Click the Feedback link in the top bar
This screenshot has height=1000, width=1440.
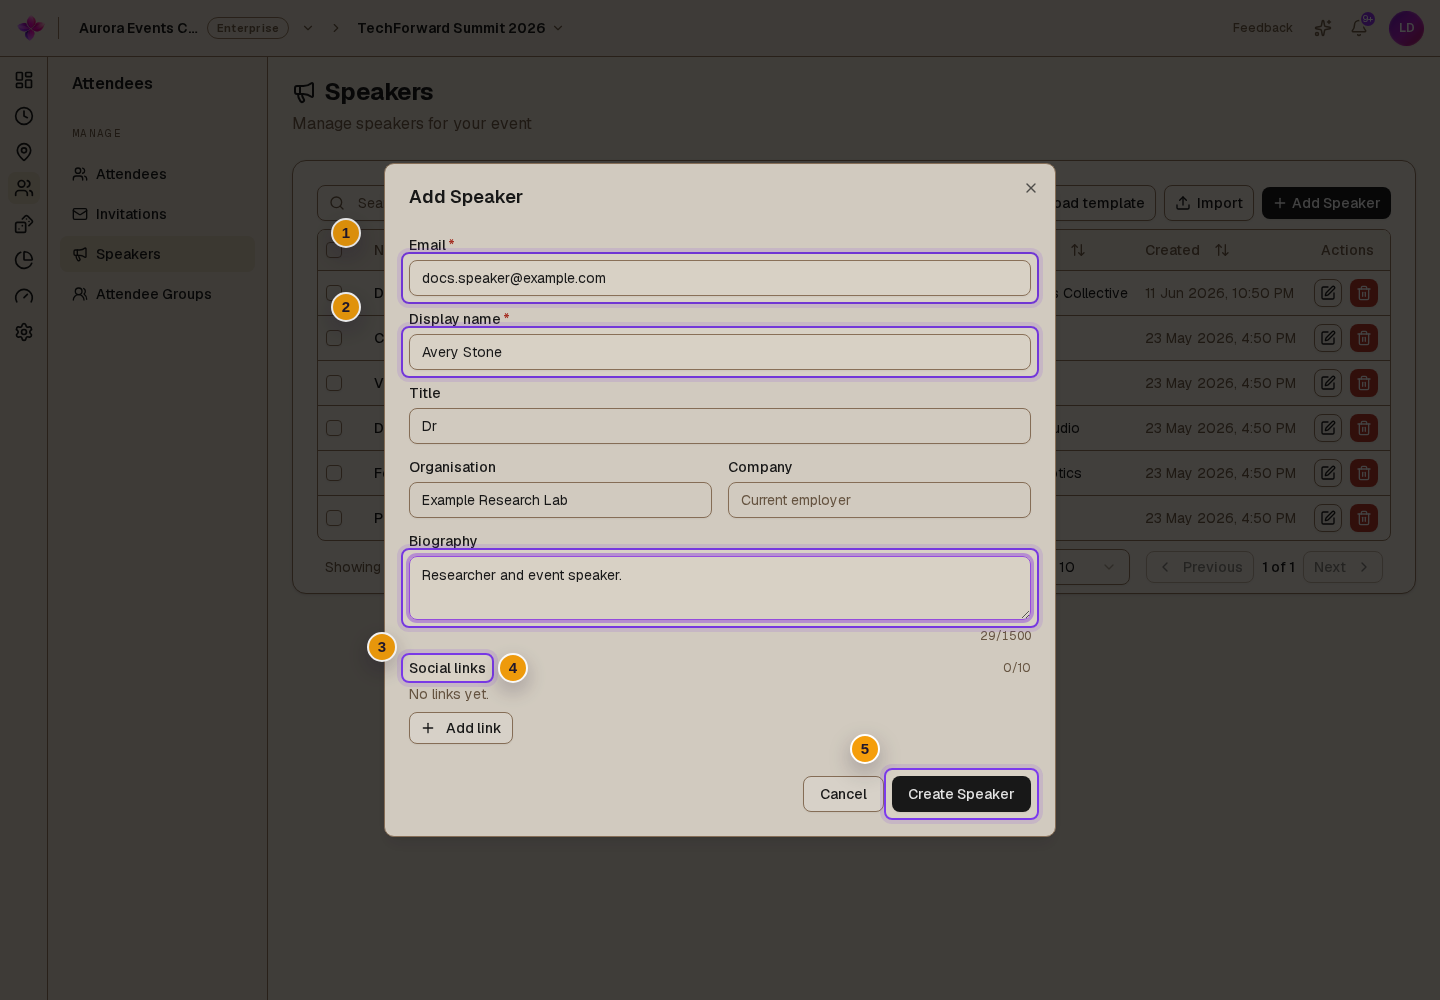click(x=1262, y=28)
